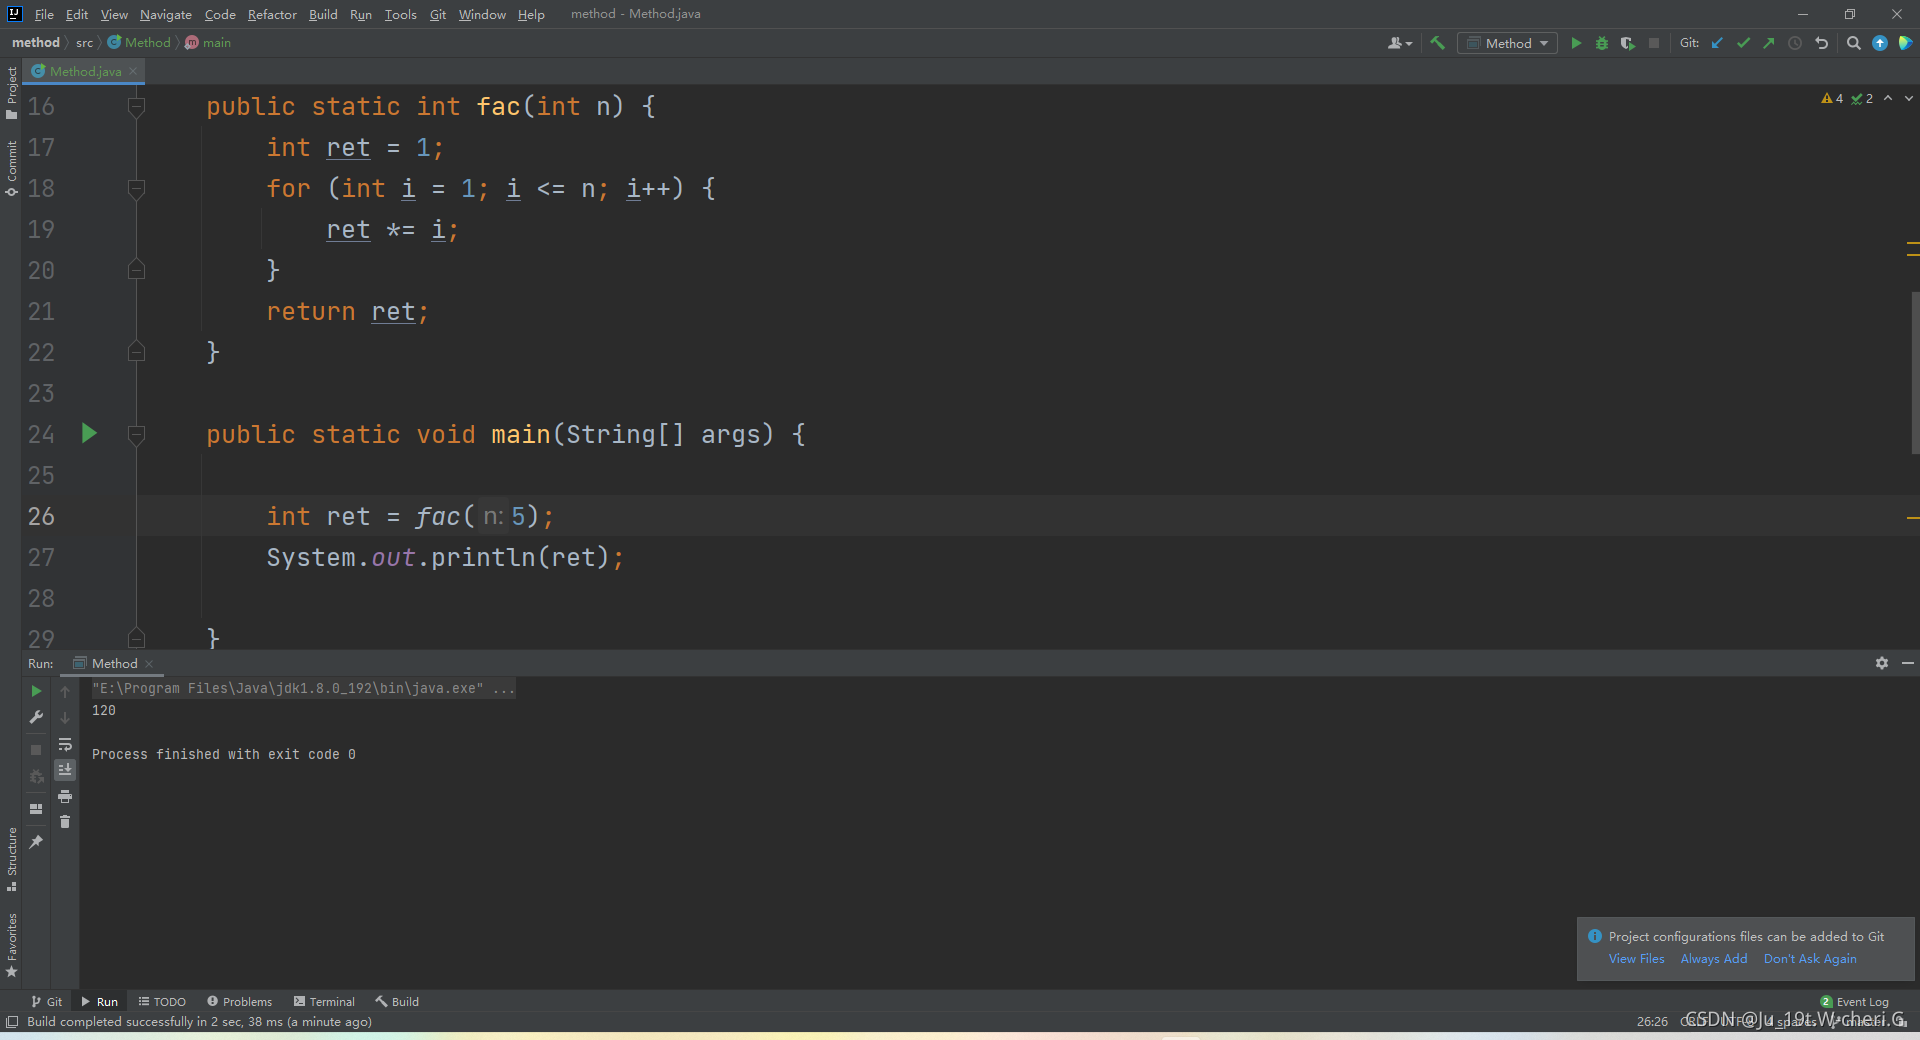Update project with the blue Git arrow
Screen dimensions: 1920x1040
point(1717,43)
